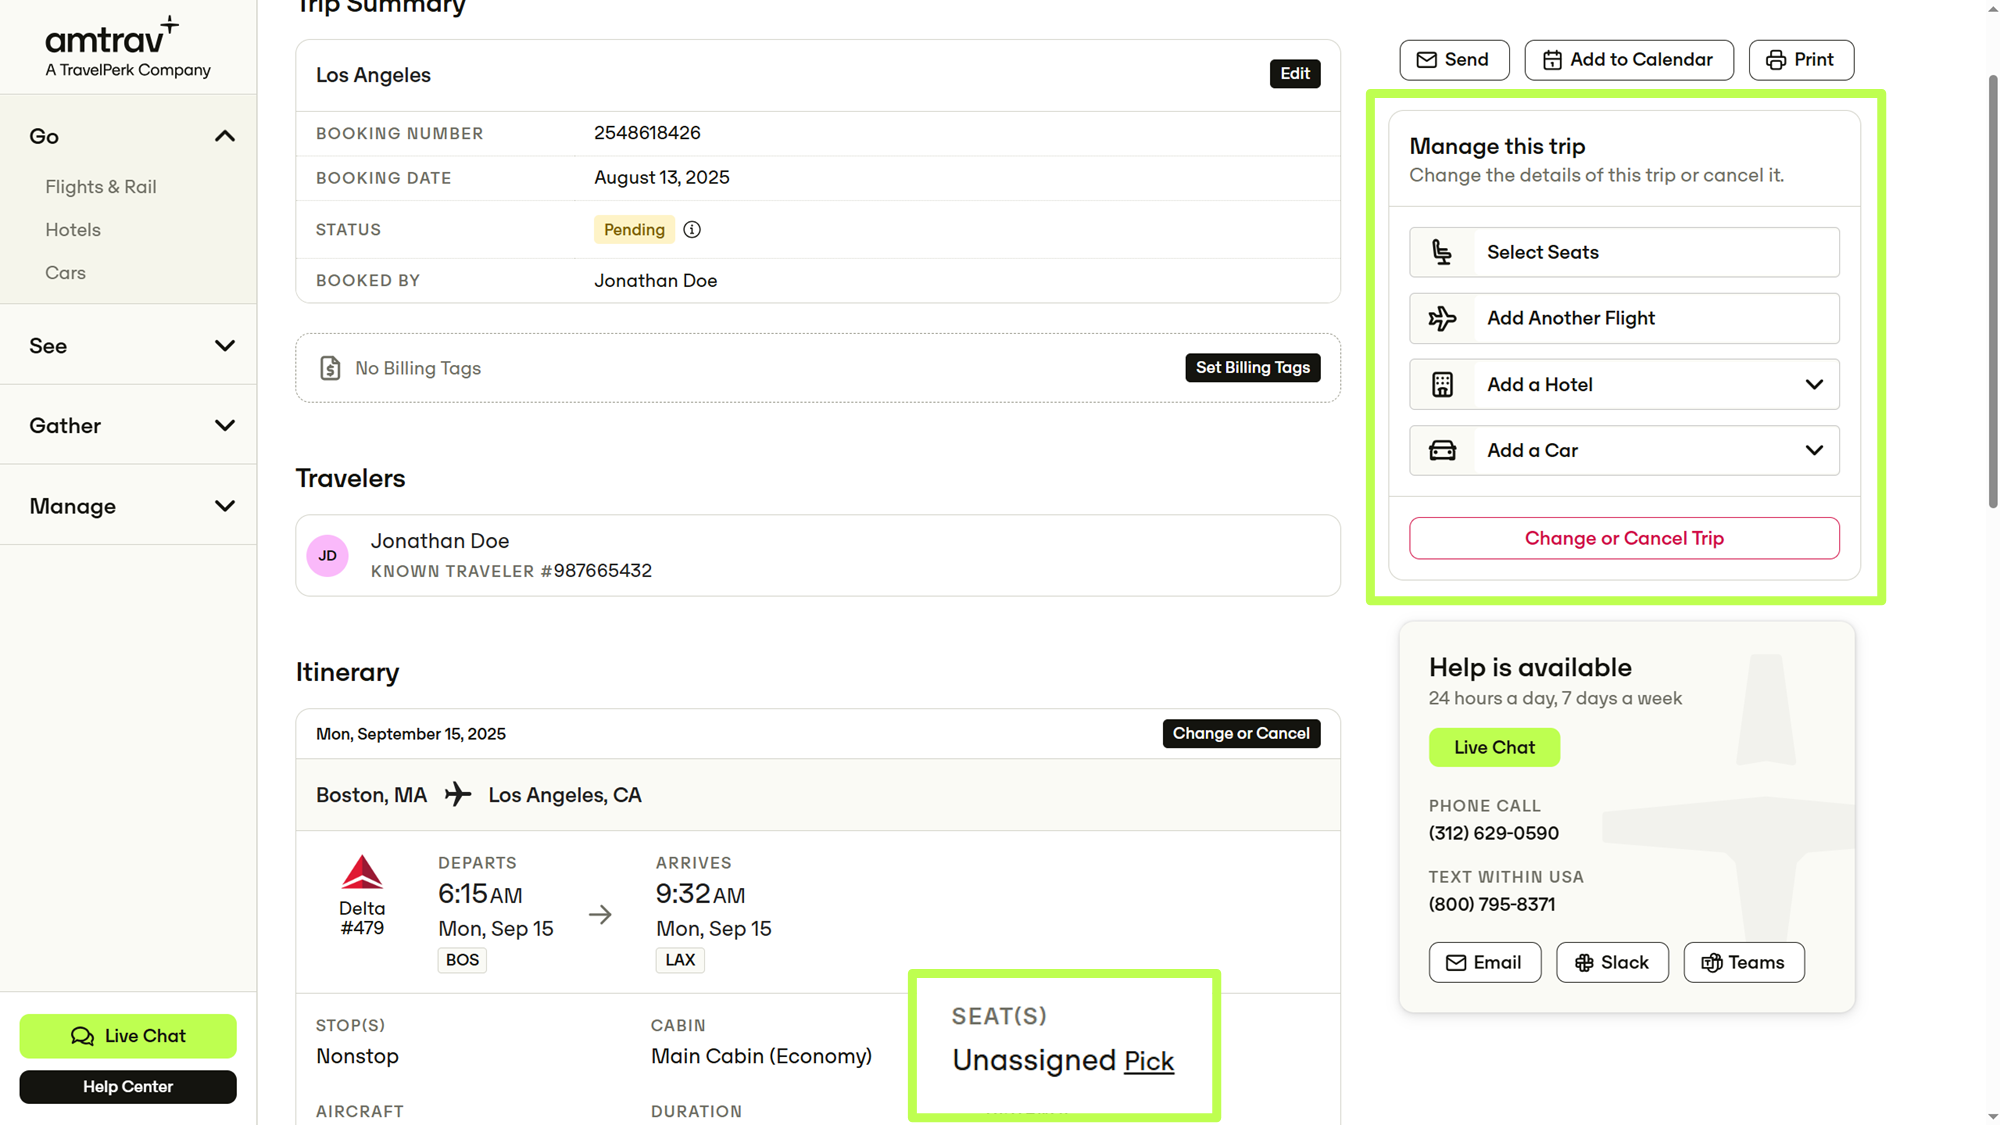Click the chat bubble icon in sidebar Live Chat

[x=82, y=1036]
